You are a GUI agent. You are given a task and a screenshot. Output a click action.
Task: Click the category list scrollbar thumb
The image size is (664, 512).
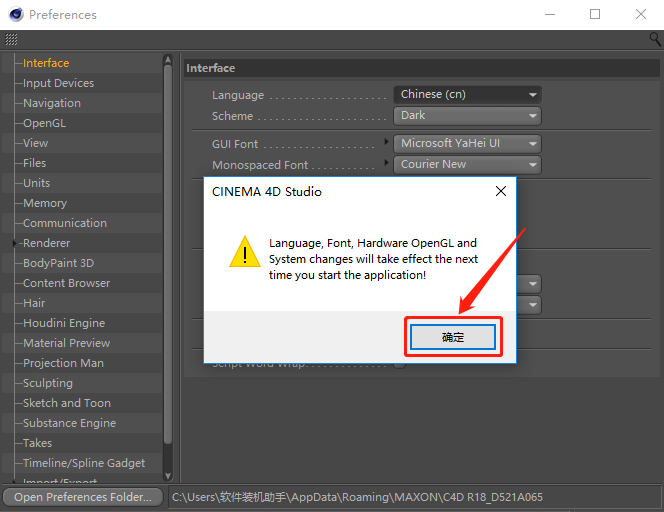point(168,254)
